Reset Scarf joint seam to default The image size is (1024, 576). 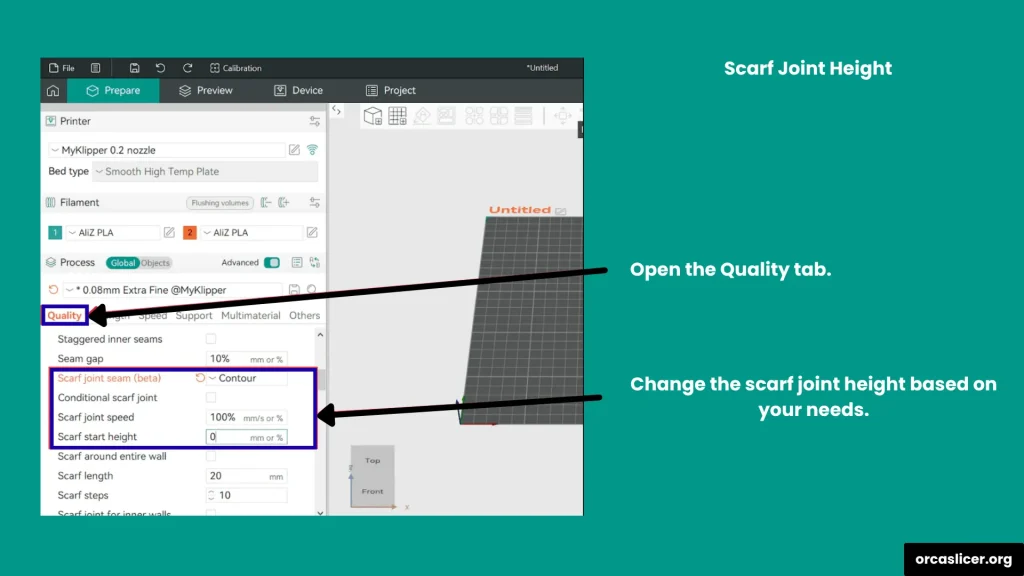(x=200, y=379)
